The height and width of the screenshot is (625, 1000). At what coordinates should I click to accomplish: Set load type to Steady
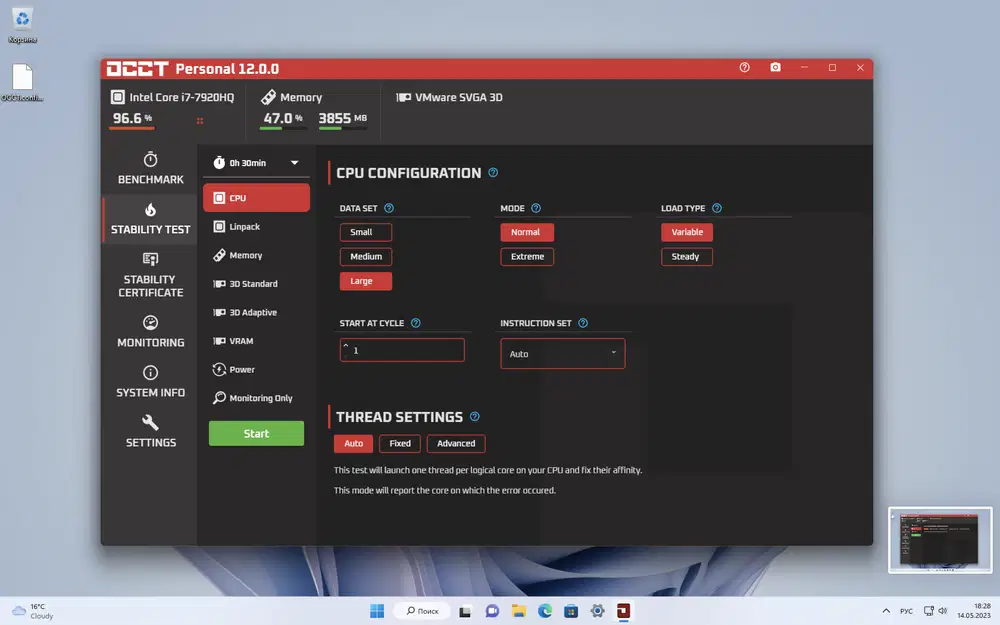click(x=687, y=256)
